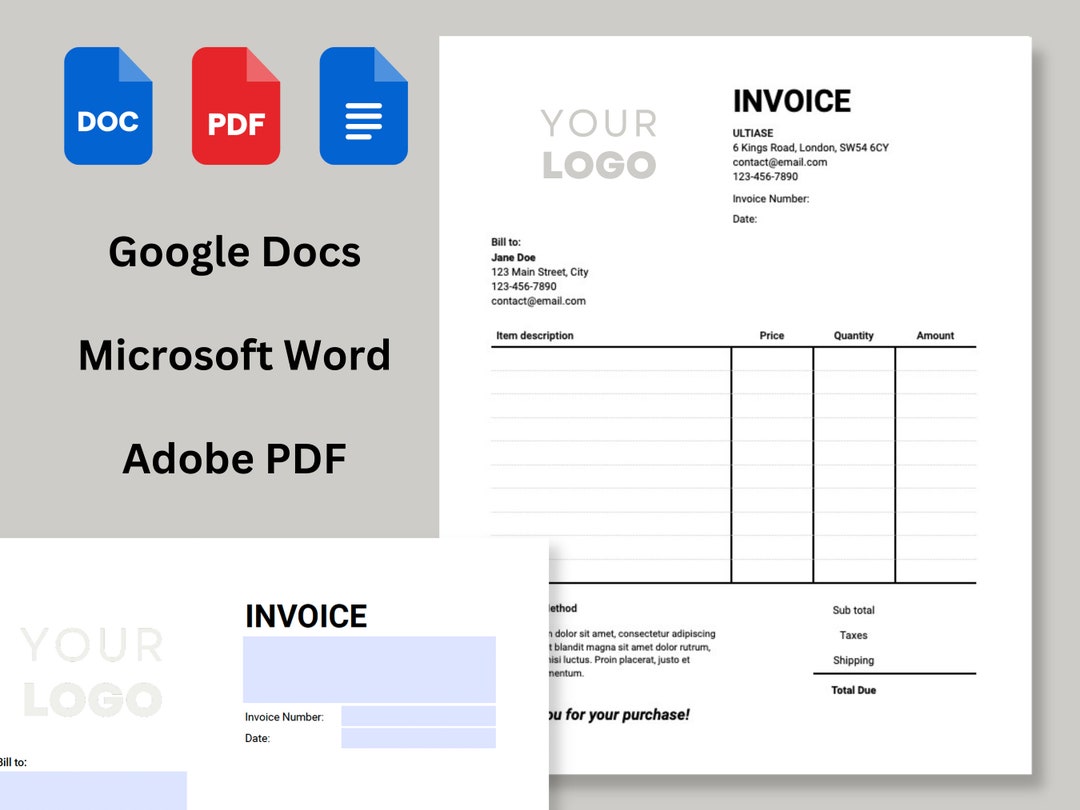Click the Amount column header
1080x810 pixels.
coord(935,335)
